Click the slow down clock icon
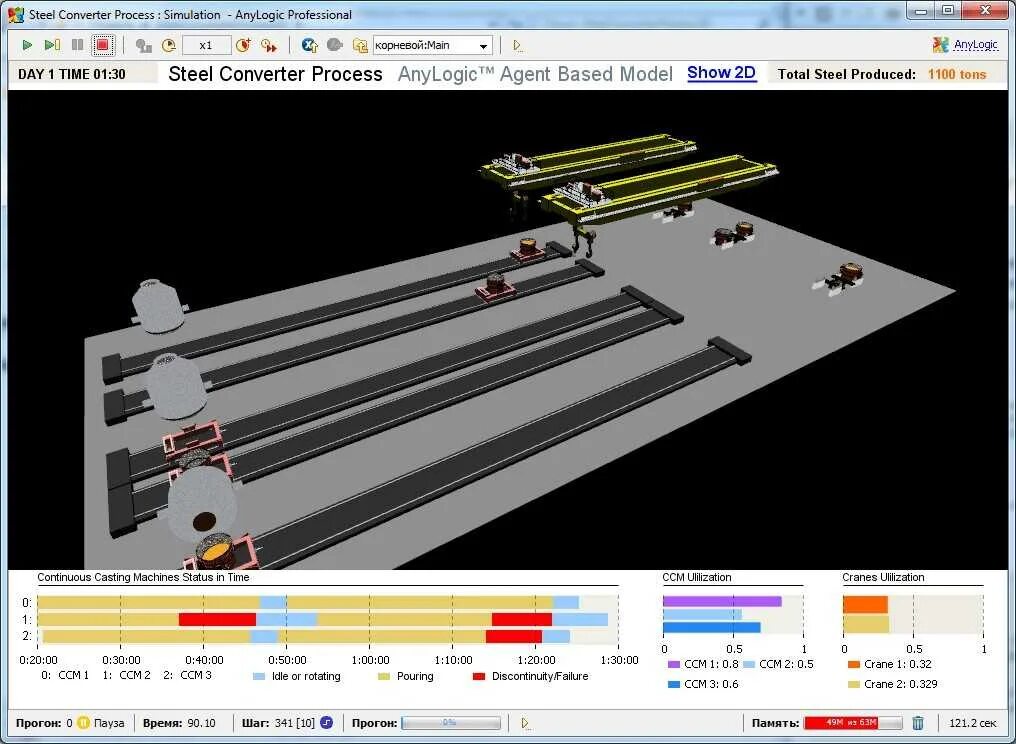The width and height of the screenshot is (1016, 744). tap(168, 45)
